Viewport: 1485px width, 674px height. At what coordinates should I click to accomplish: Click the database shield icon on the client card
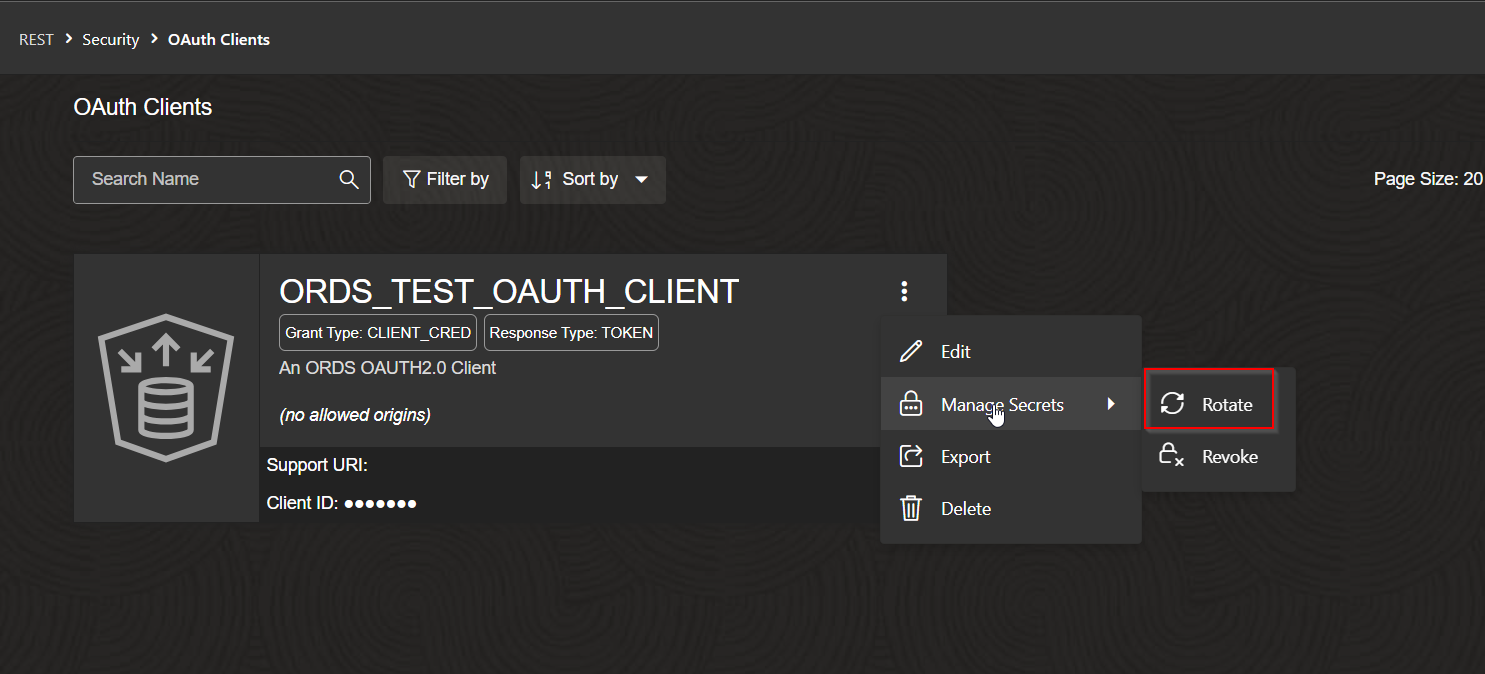click(x=166, y=388)
